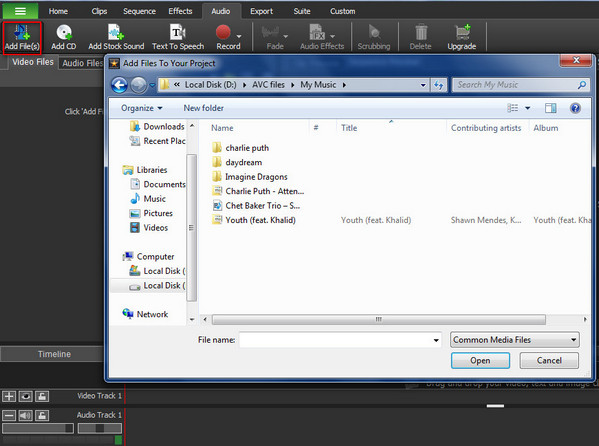Toggle the file dialog preview pane
This screenshot has width=599, height=446.
point(550,108)
